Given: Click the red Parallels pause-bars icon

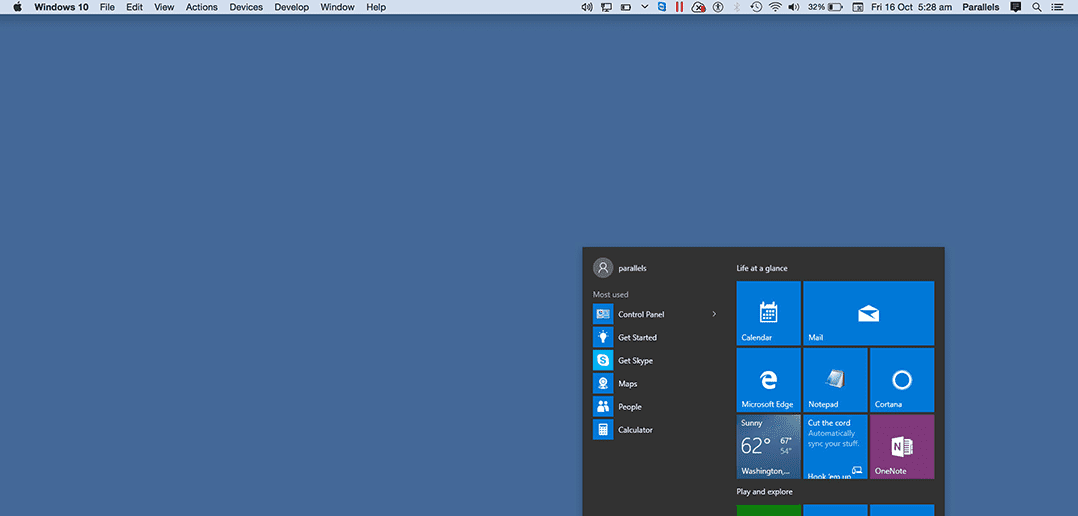Looking at the screenshot, I should [679, 7].
